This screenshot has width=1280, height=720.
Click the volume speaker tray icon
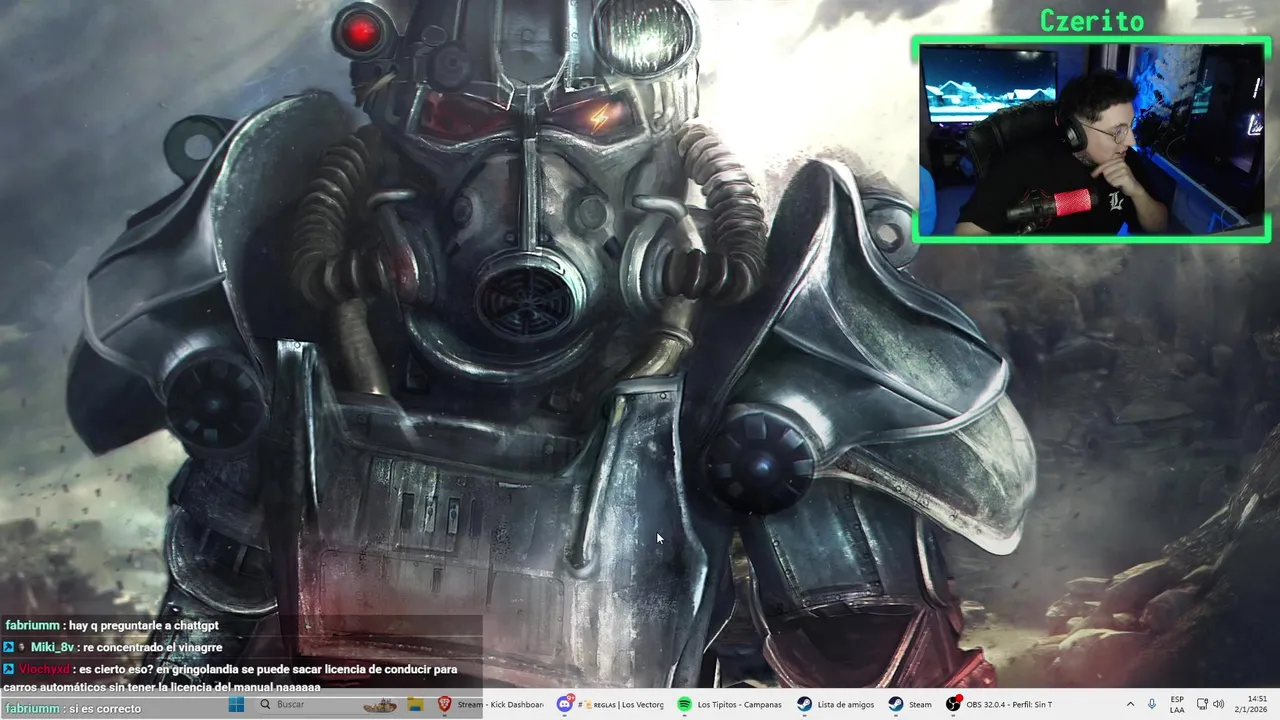(1219, 704)
